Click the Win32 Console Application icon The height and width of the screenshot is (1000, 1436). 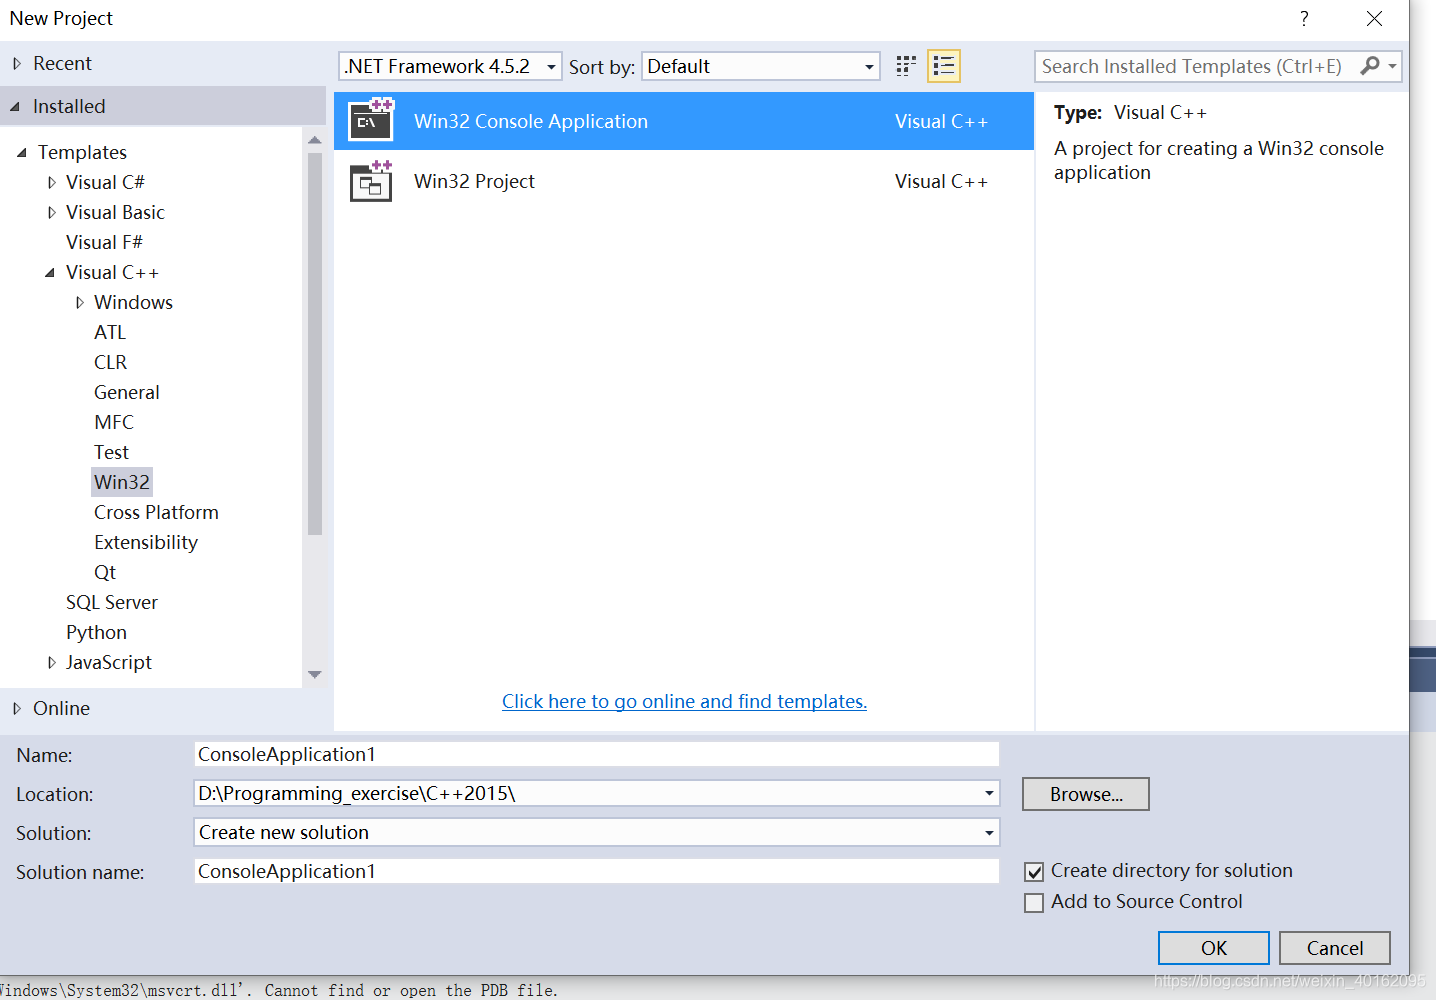pyautogui.click(x=371, y=120)
